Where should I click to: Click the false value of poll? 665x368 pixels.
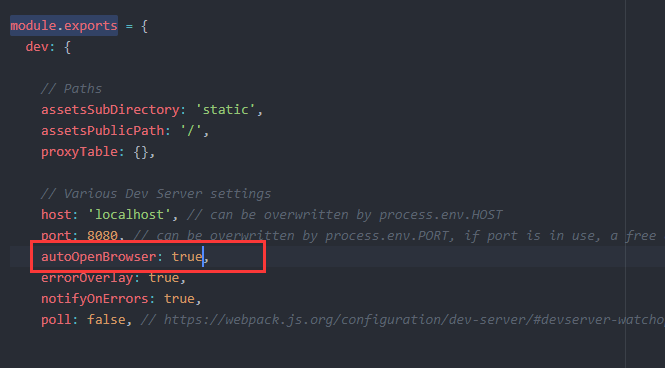pos(106,320)
